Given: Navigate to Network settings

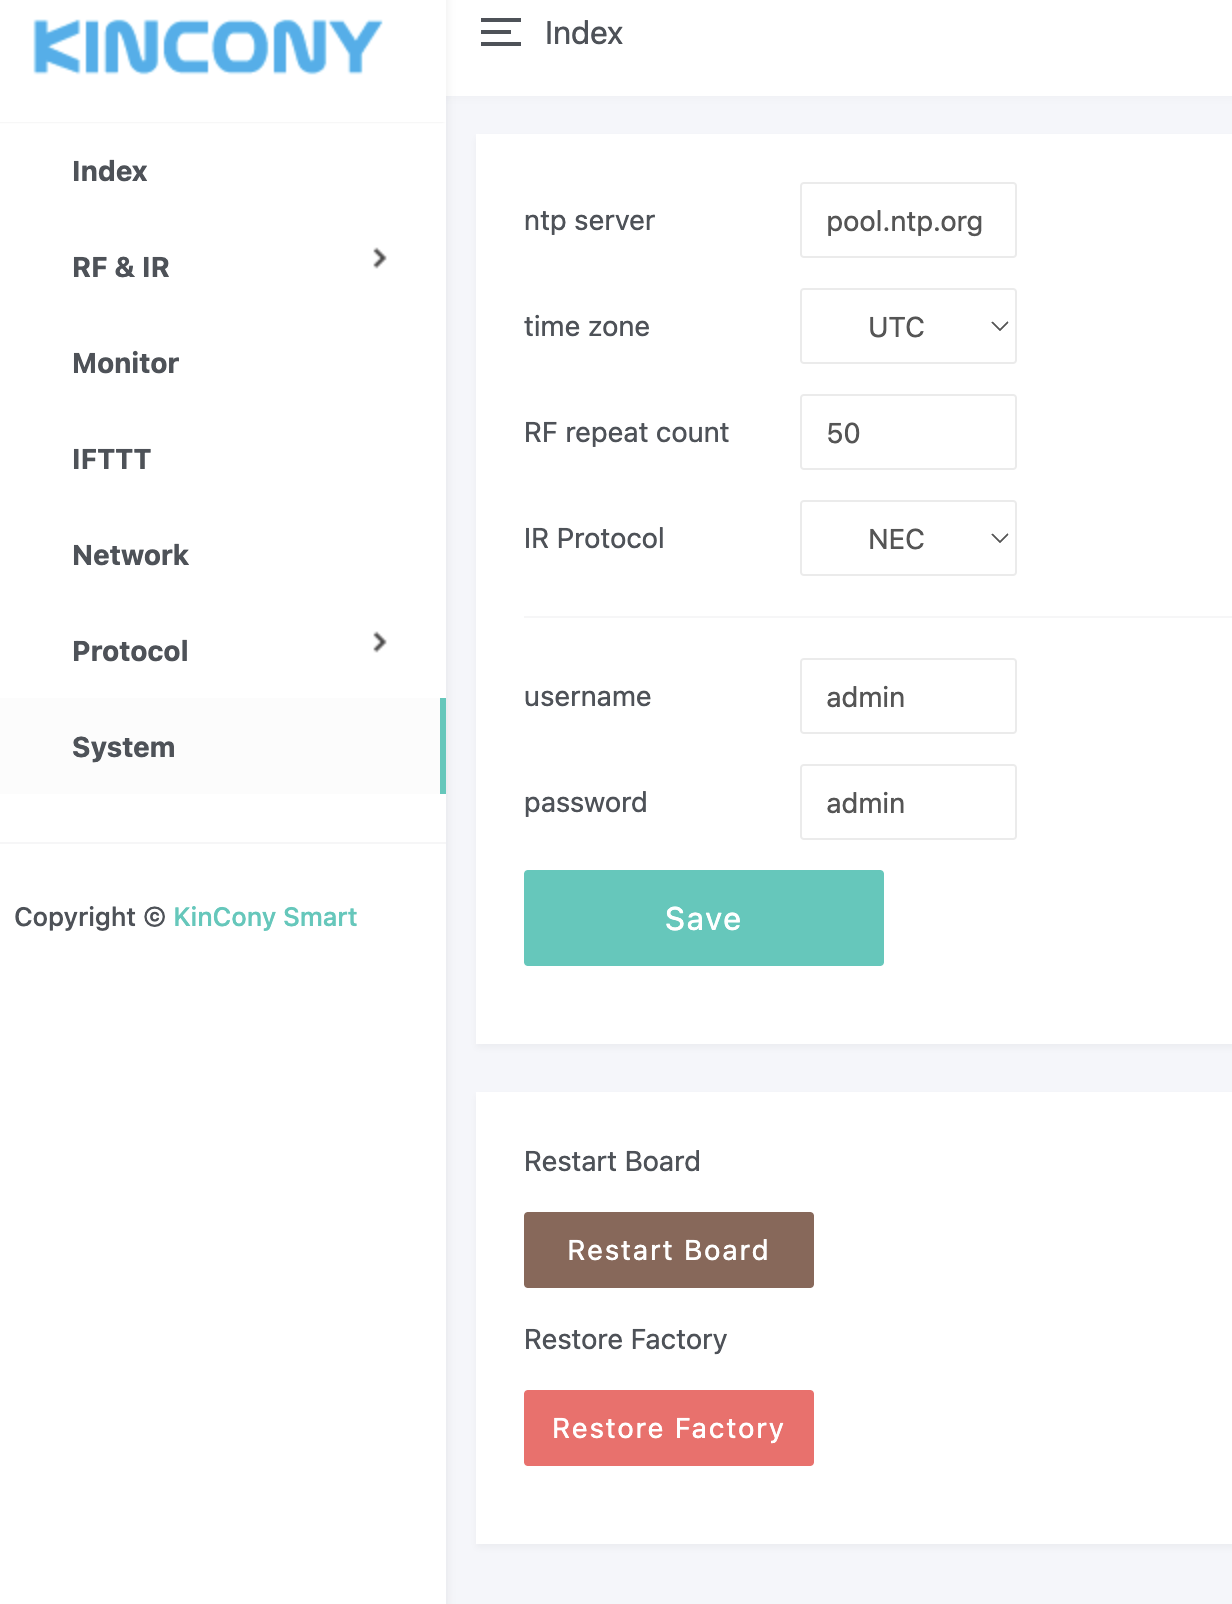Looking at the screenshot, I should [131, 556].
